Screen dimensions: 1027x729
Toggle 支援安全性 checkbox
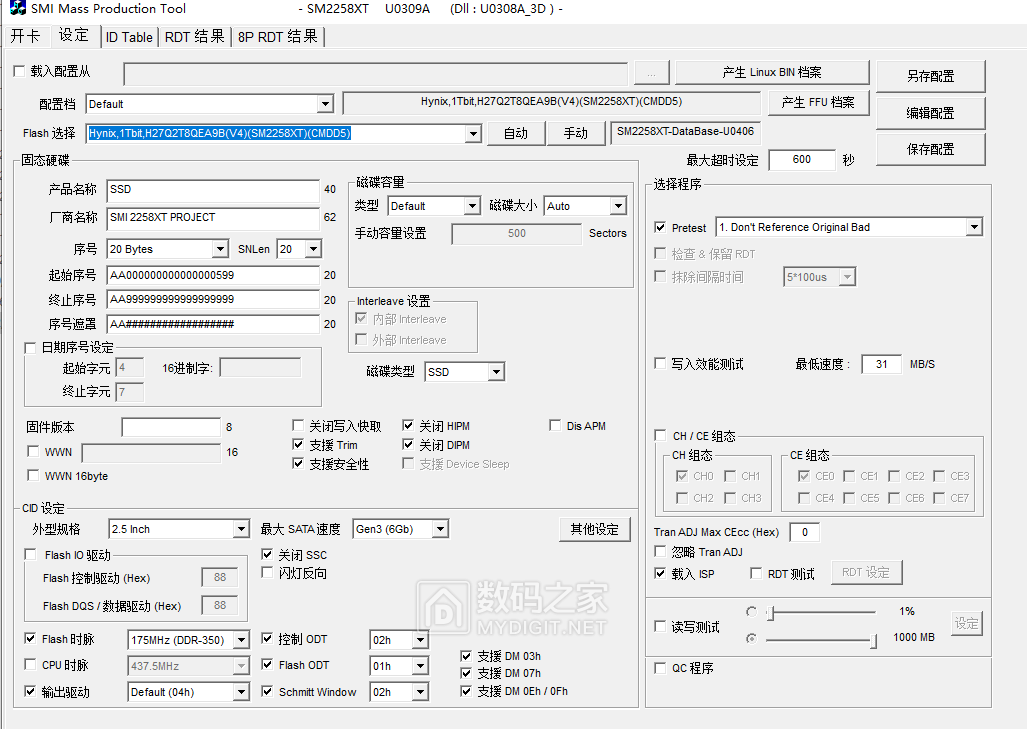(298, 464)
